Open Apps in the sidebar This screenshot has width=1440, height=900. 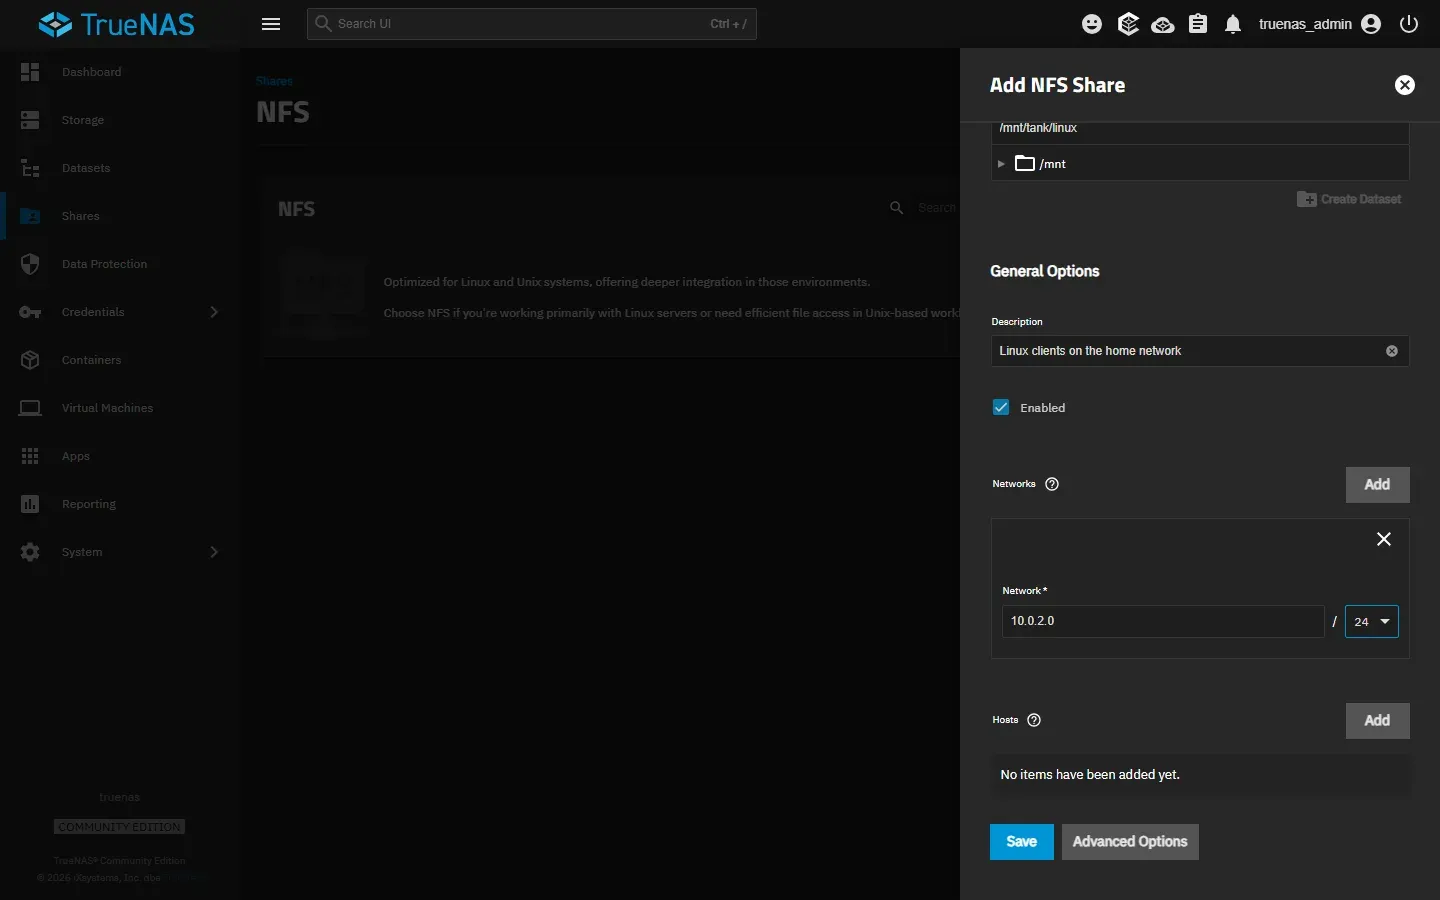[120, 456]
